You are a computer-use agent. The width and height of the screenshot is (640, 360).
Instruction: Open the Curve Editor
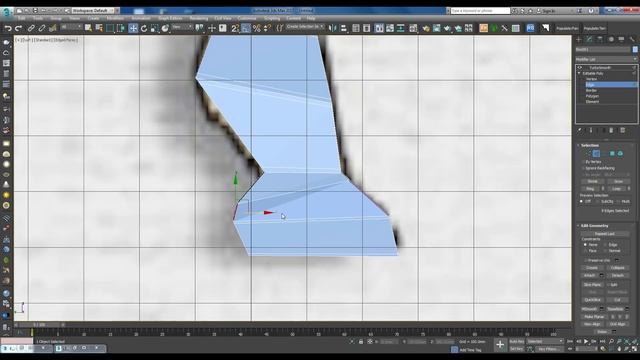390,28
